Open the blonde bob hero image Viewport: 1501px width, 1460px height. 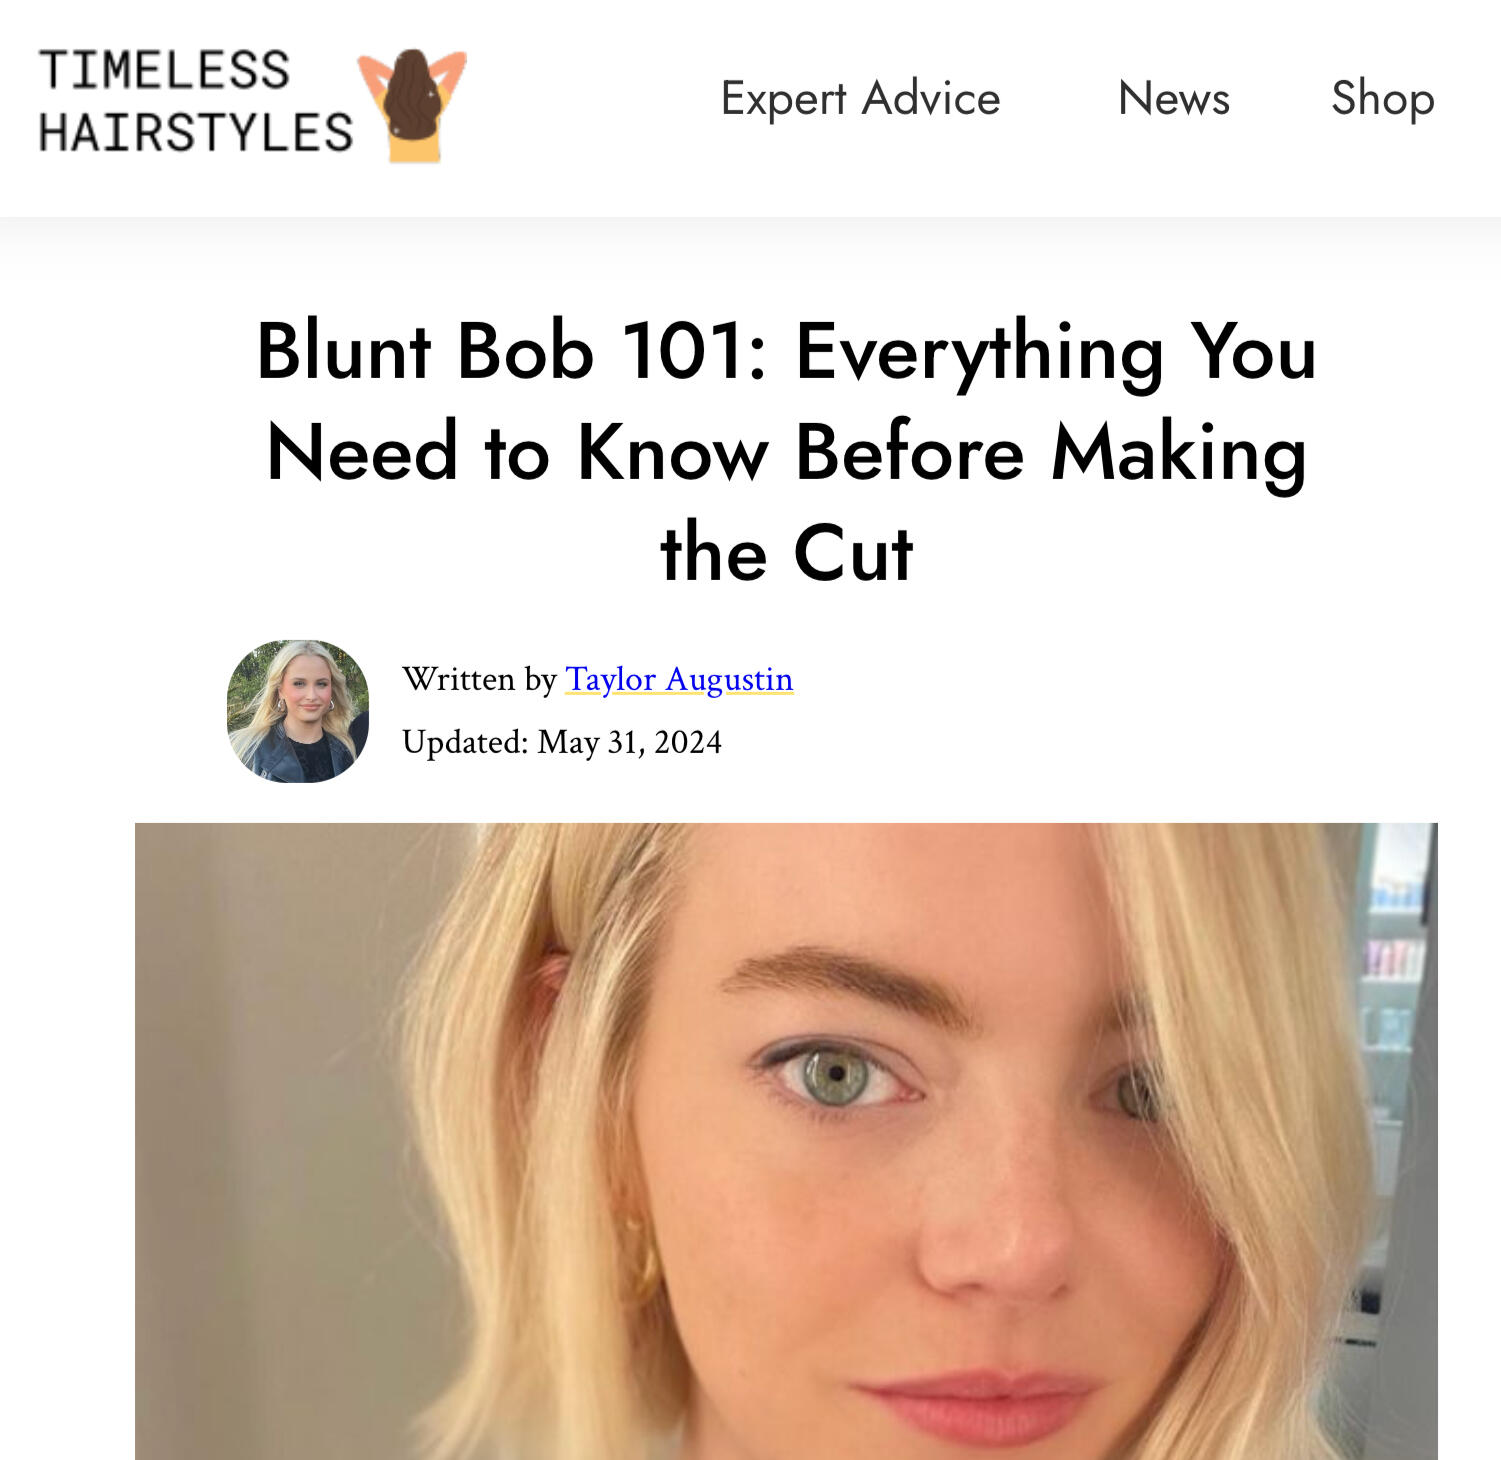786,1141
